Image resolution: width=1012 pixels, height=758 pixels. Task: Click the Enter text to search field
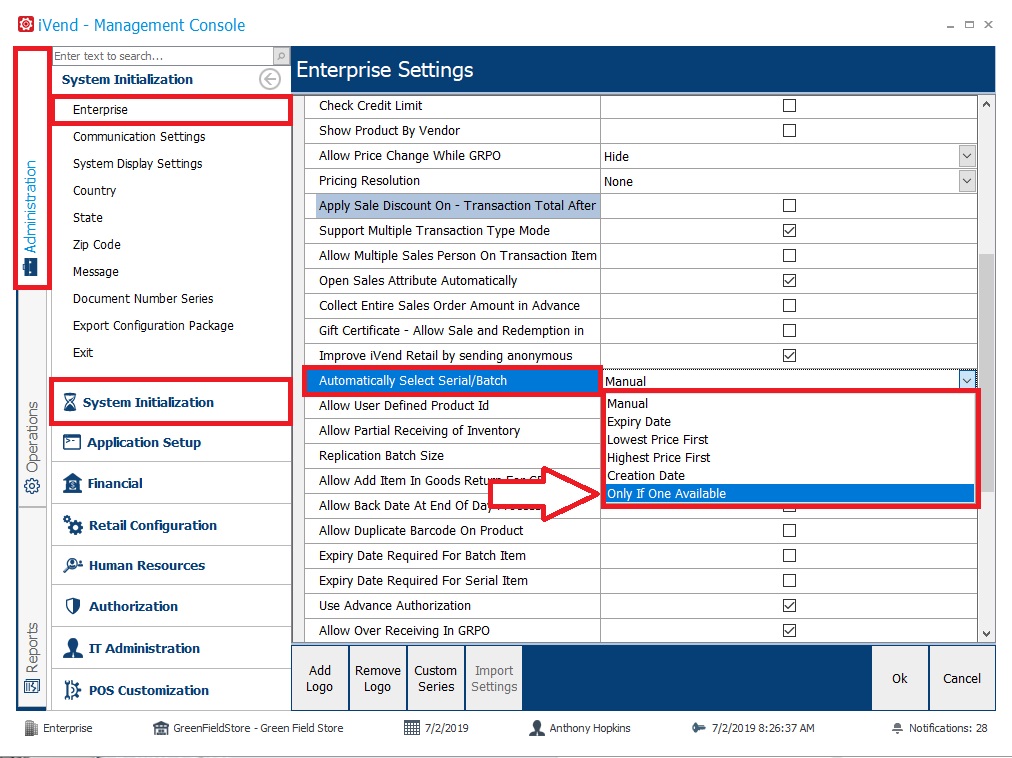pyautogui.click(x=163, y=56)
